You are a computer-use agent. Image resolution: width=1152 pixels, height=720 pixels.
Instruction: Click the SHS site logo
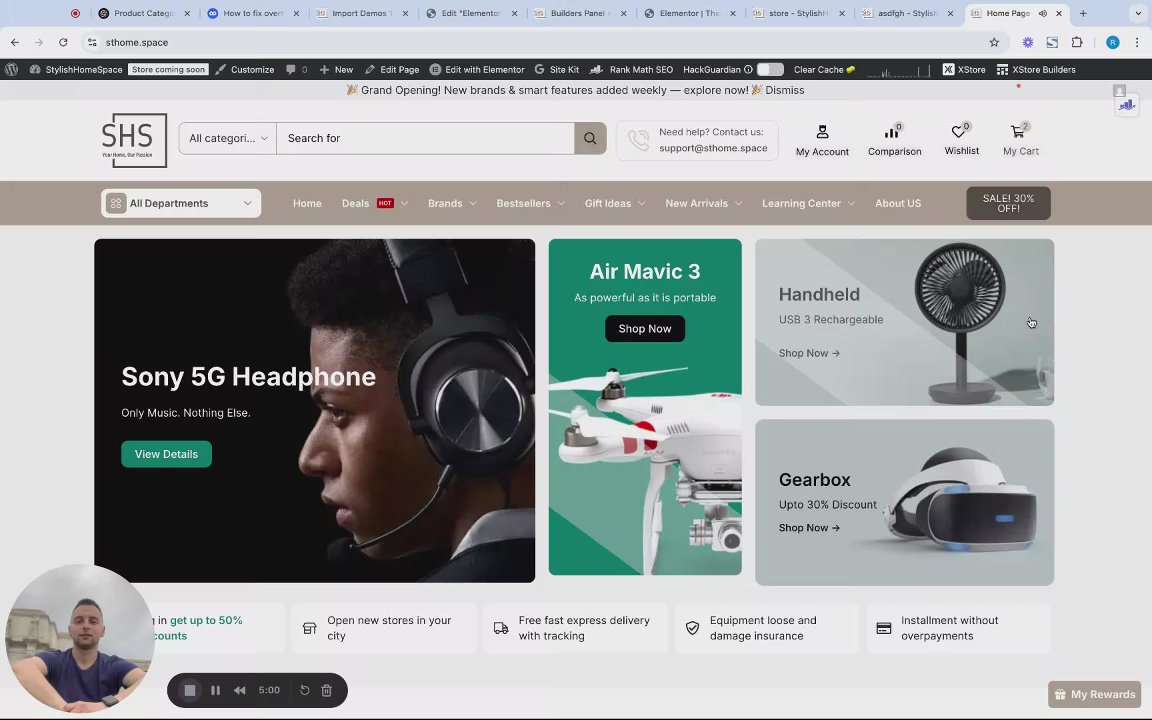click(x=134, y=140)
